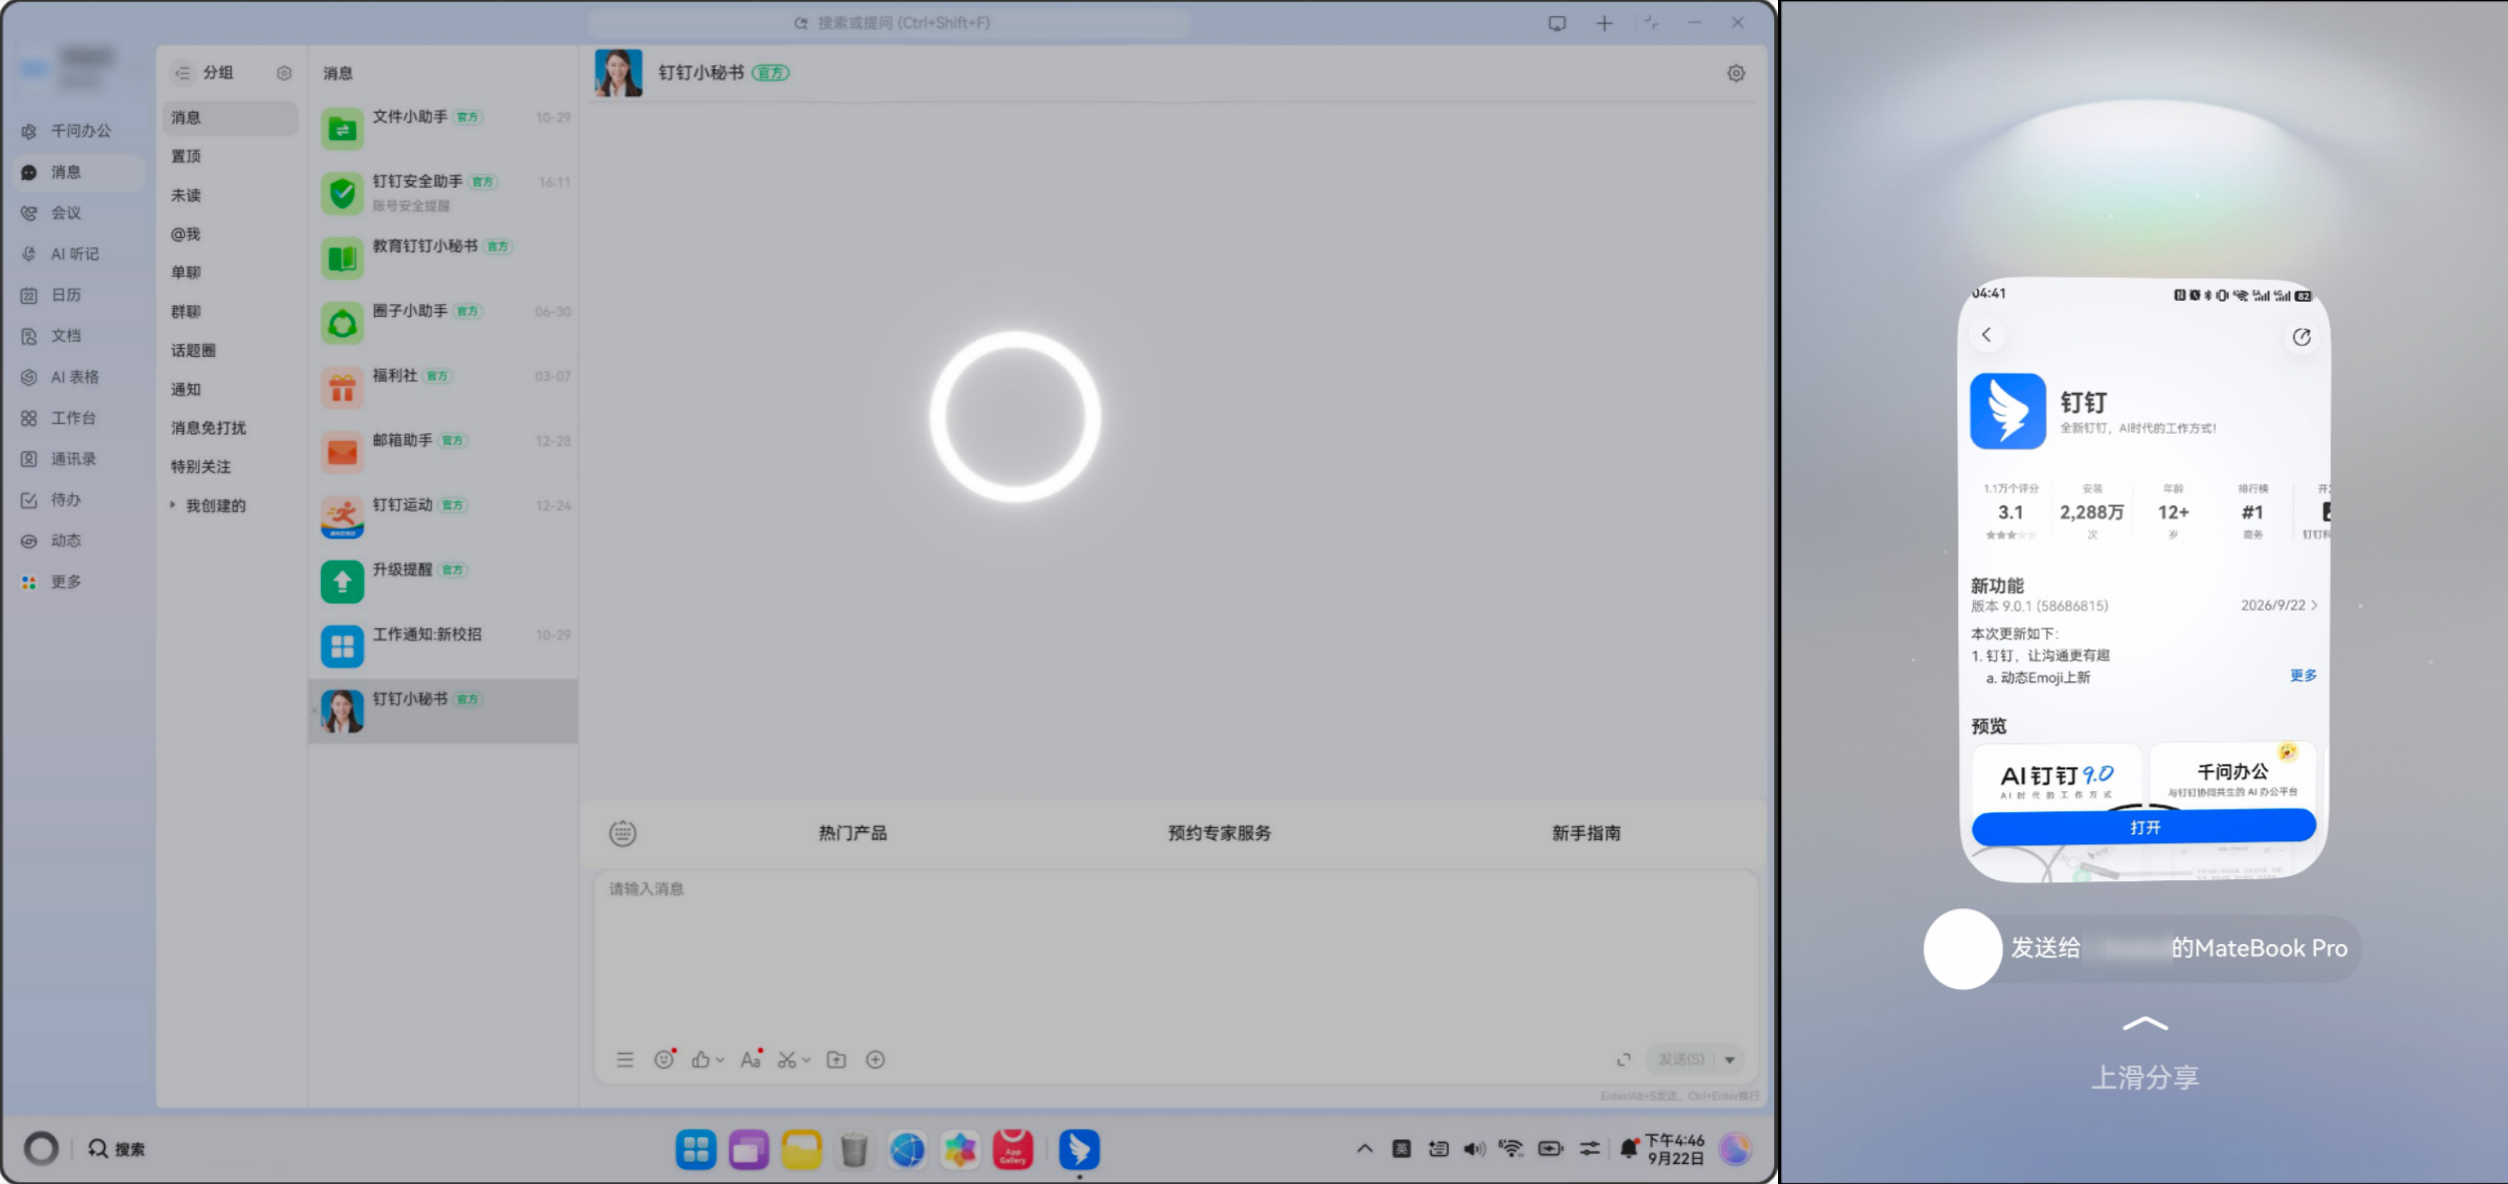
Task: Collapse the 分组 panel with the arrow icon
Action: click(x=182, y=73)
